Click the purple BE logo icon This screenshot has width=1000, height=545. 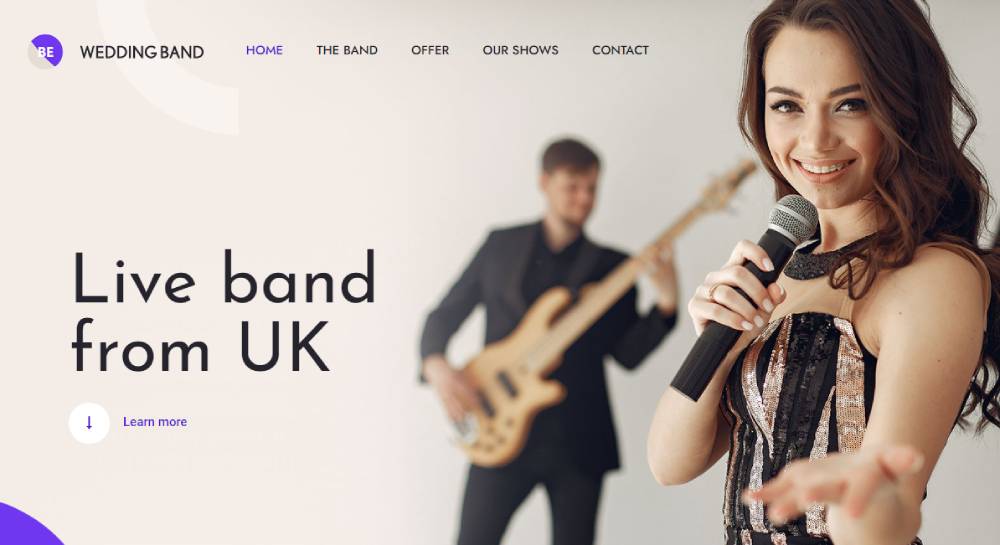pyautogui.click(x=46, y=51)
